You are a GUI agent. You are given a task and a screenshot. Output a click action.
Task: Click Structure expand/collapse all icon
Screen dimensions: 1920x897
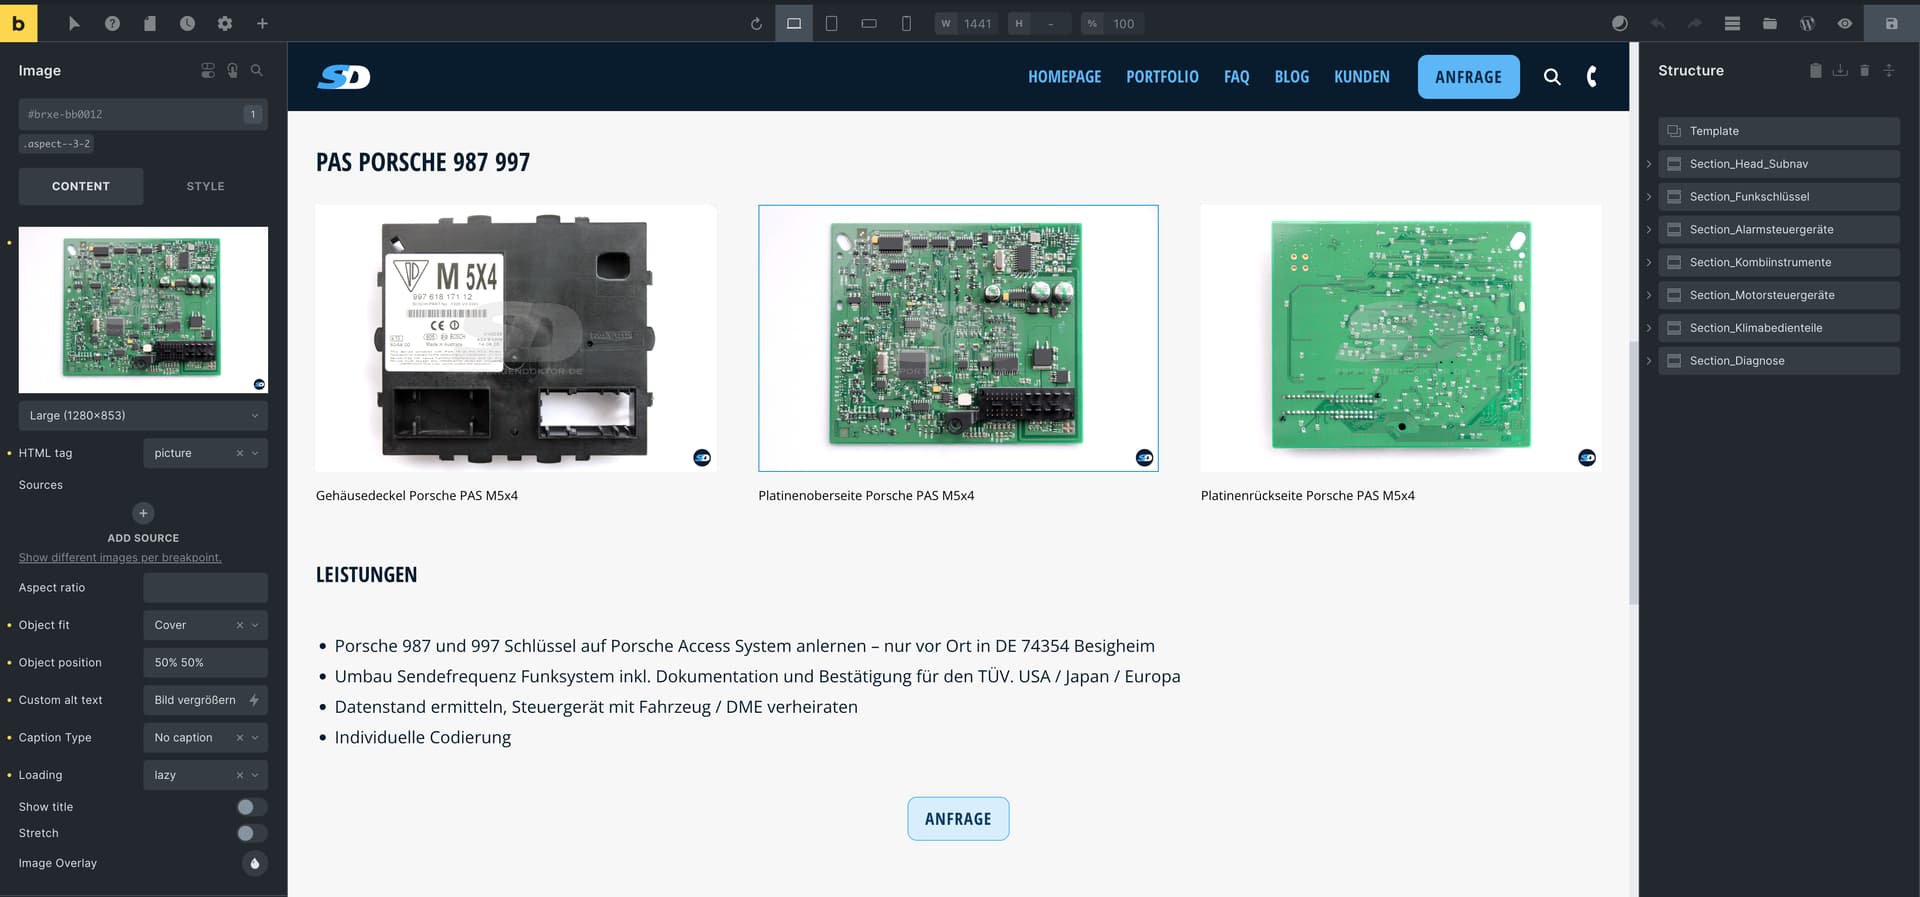(1889, 70)
